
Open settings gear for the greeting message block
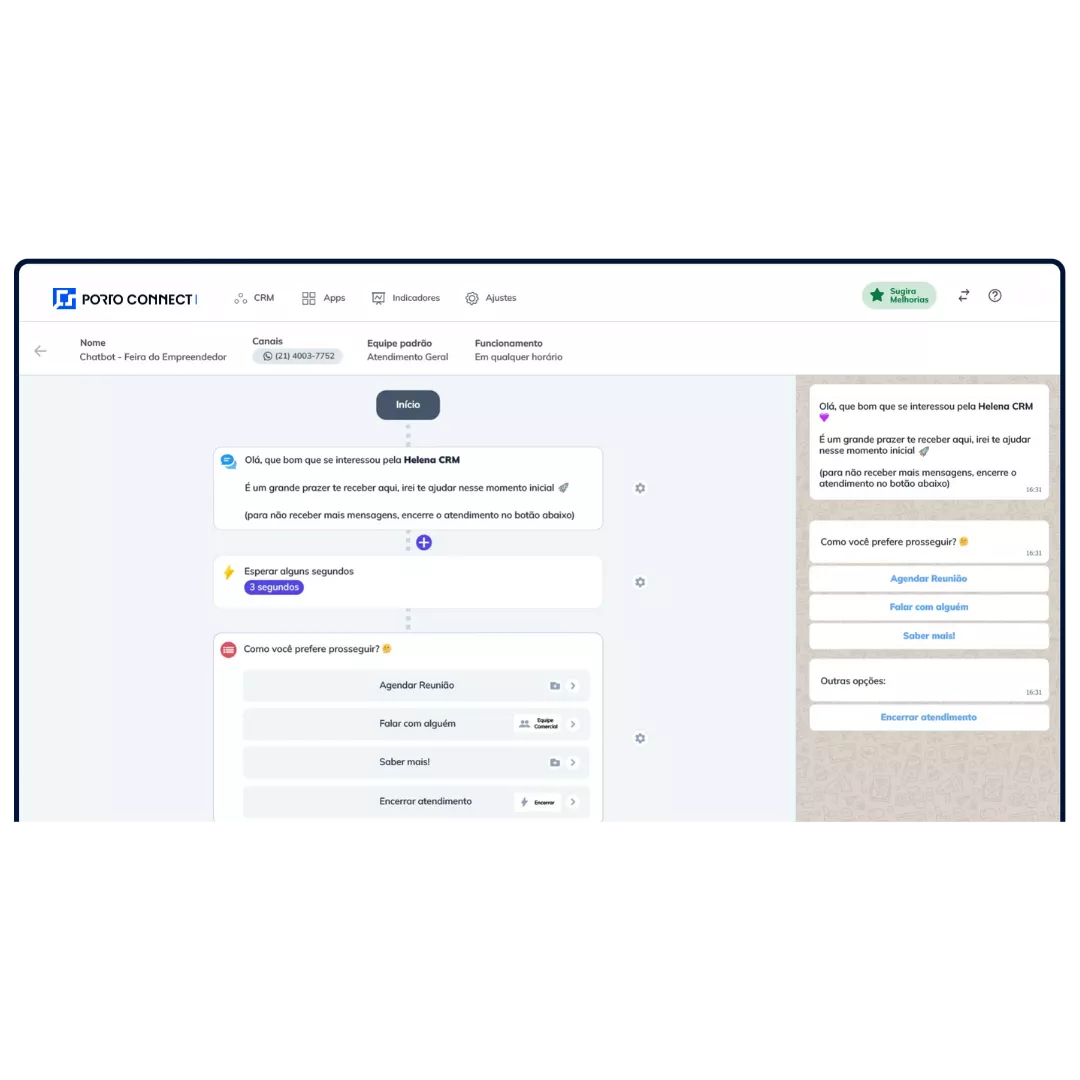640,488
